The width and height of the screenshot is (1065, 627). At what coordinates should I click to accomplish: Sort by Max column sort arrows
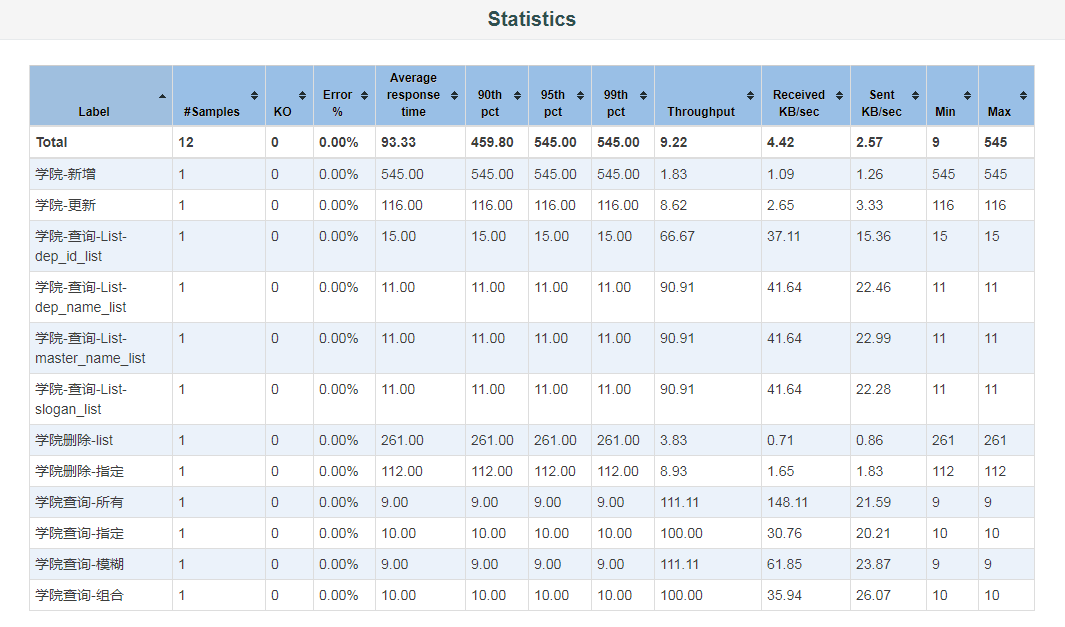click(1024, 96)
